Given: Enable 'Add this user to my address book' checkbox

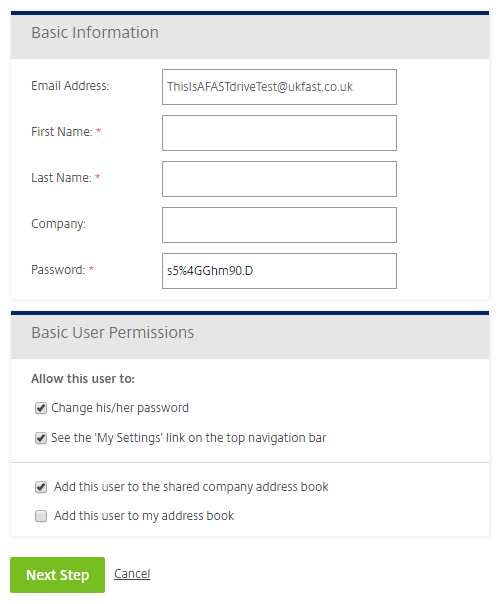Looking at the screenshot, I should (x=41, y=516).
